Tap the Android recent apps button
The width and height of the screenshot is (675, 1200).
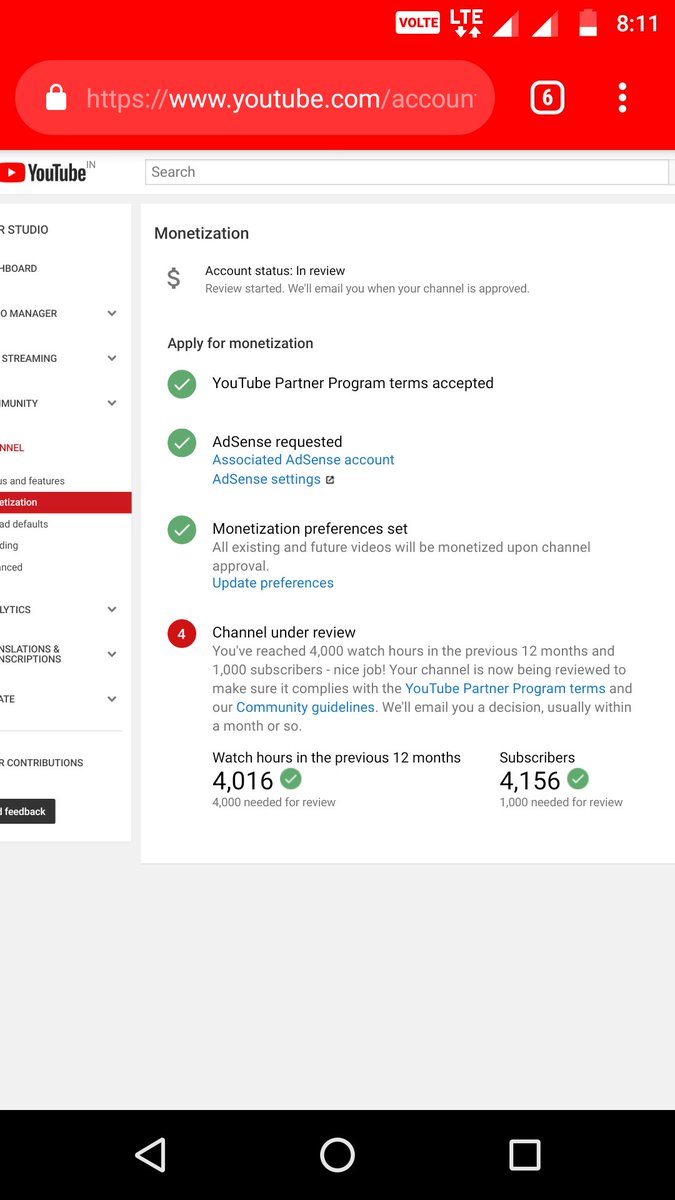[x=524, y=1155]
